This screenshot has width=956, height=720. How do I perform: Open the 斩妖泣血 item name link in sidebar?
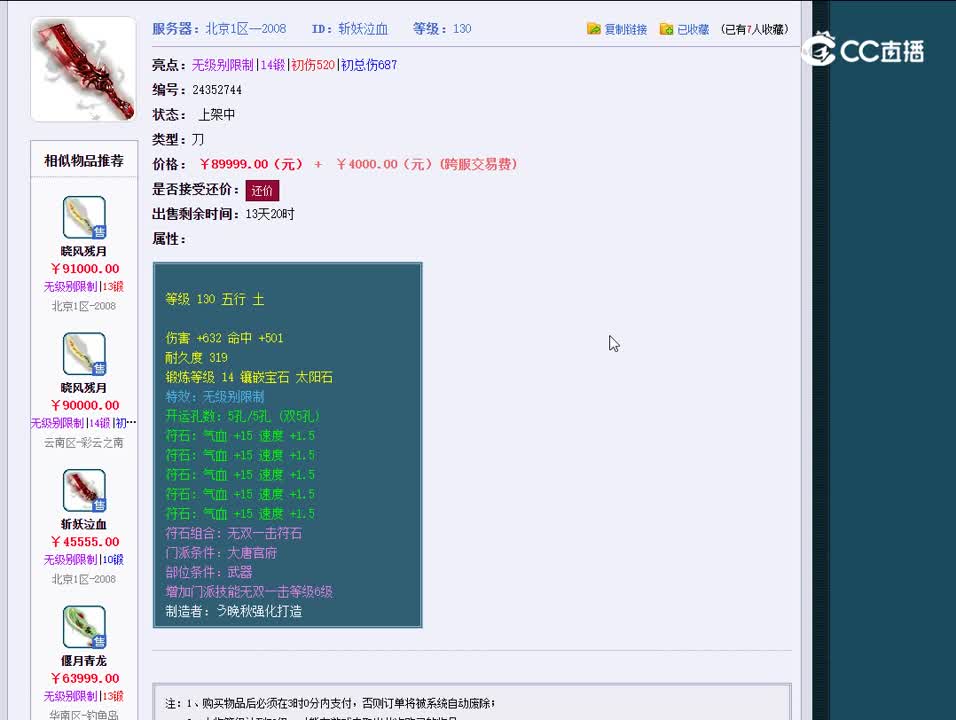(84, 524)
